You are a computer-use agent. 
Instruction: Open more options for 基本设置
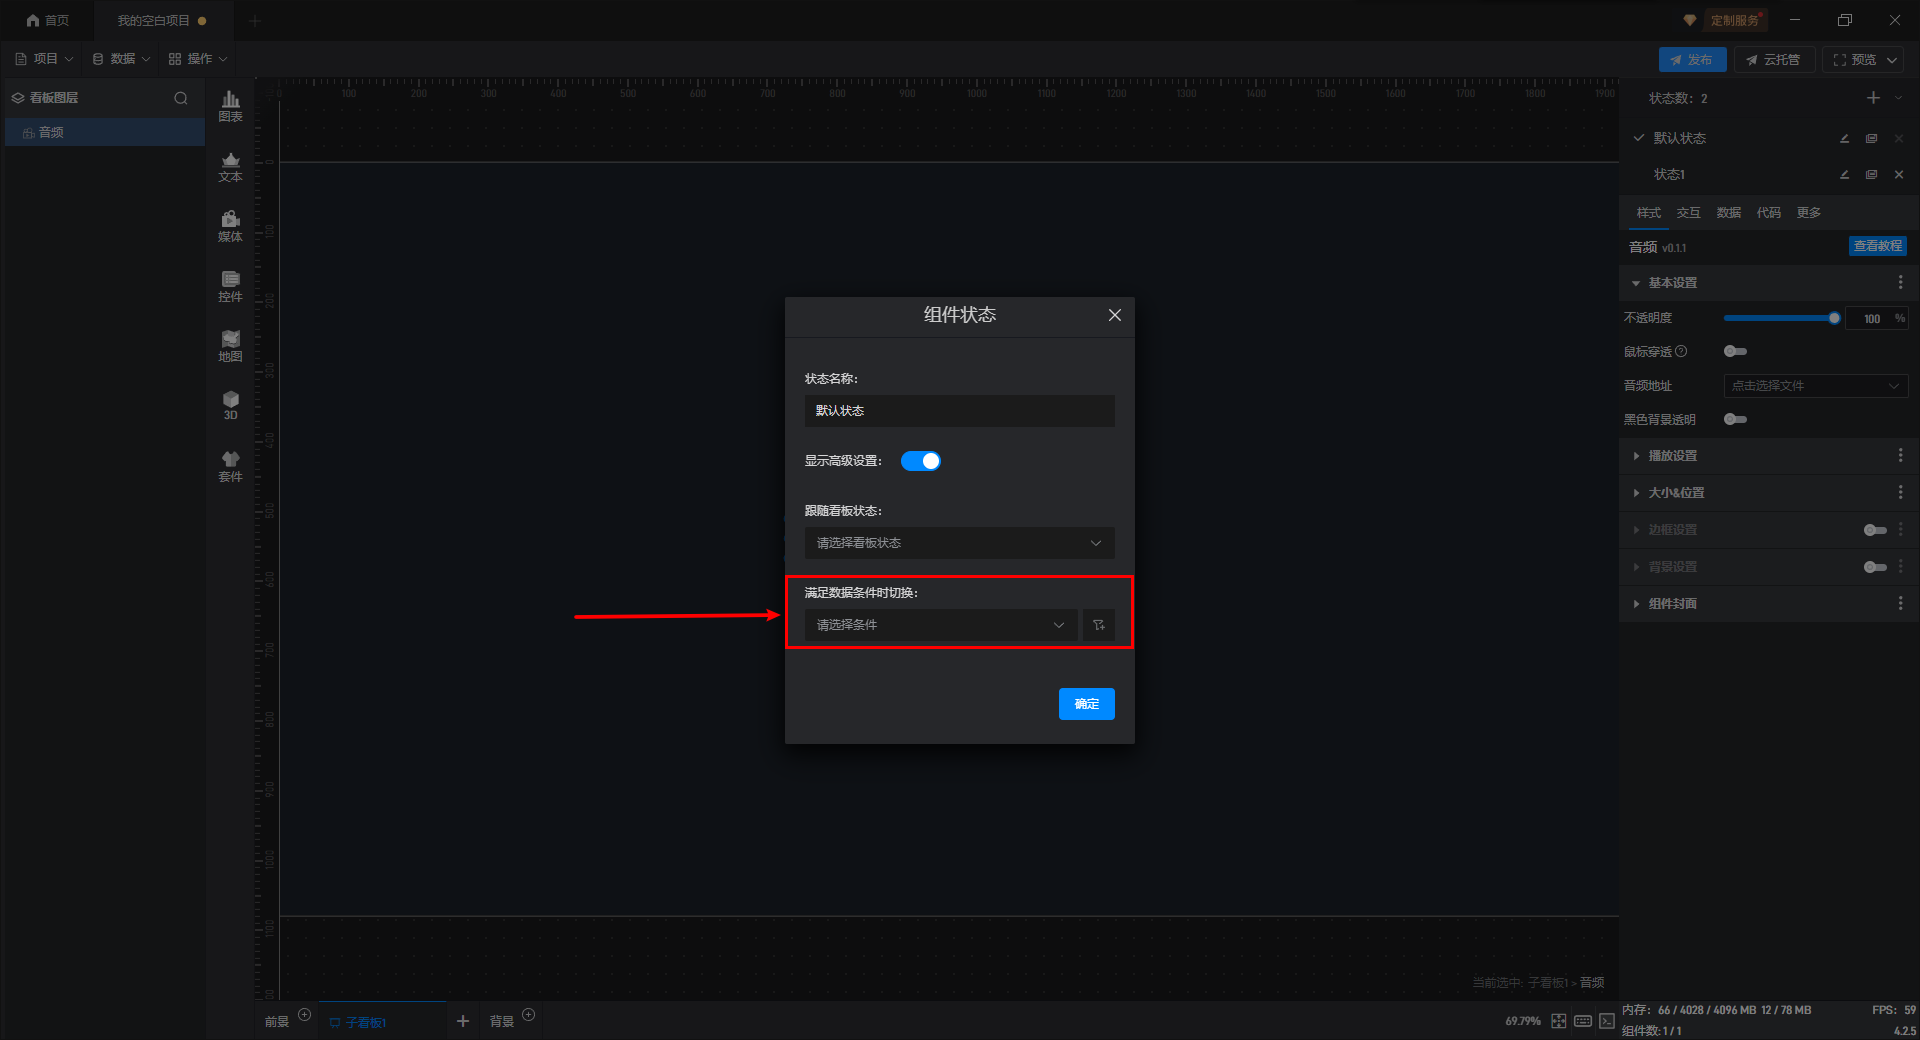[1900, 283]
